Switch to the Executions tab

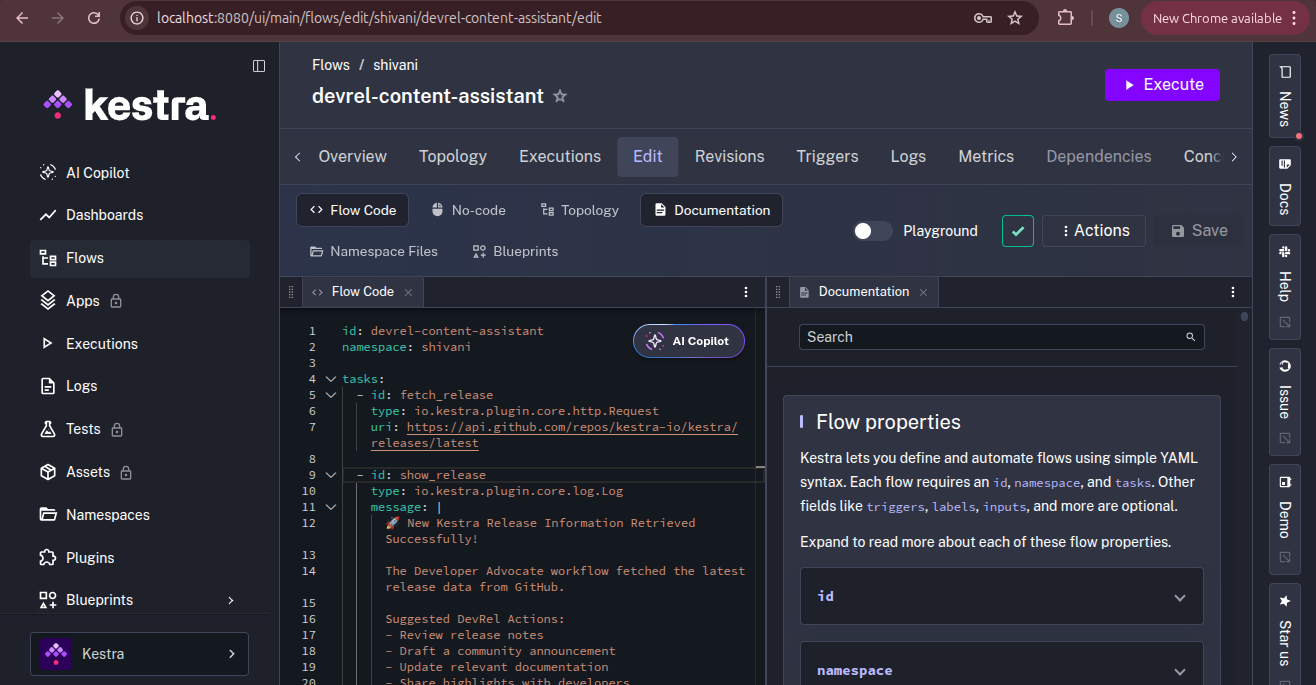coord(560,157)
